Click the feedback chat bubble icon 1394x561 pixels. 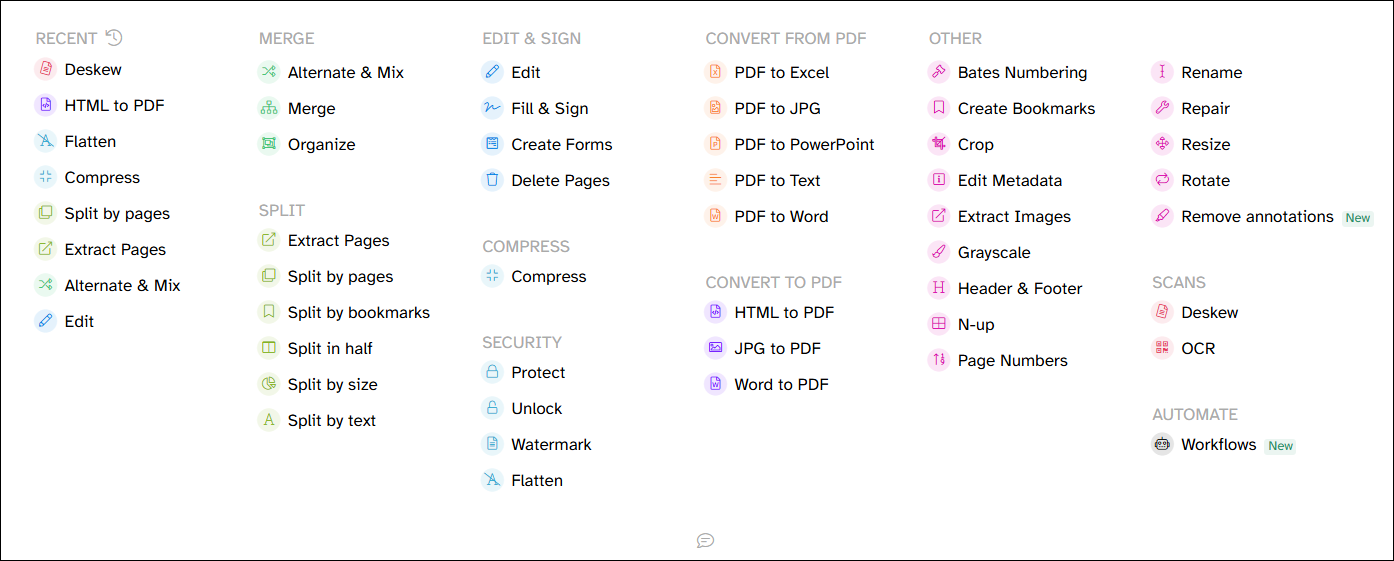(x=705, y=540)
